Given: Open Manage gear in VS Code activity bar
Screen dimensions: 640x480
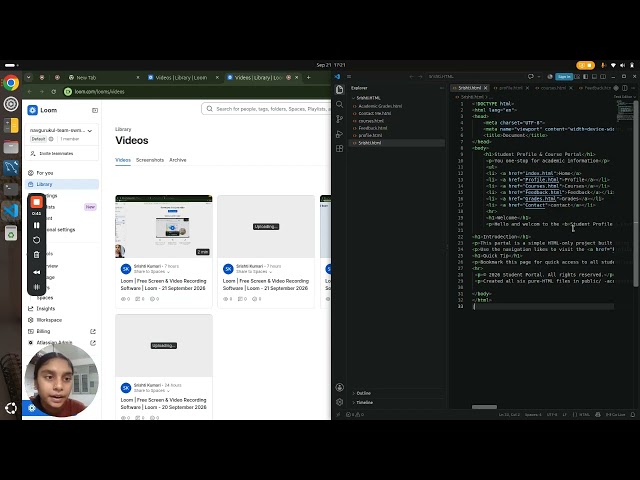Looking at the screenshot, I should pyautogui.click(x=340, y=402).
